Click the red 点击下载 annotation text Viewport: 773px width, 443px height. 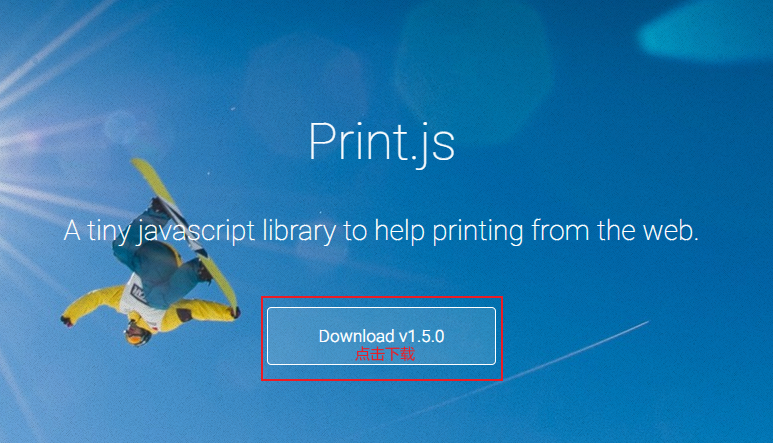[385, 354]
